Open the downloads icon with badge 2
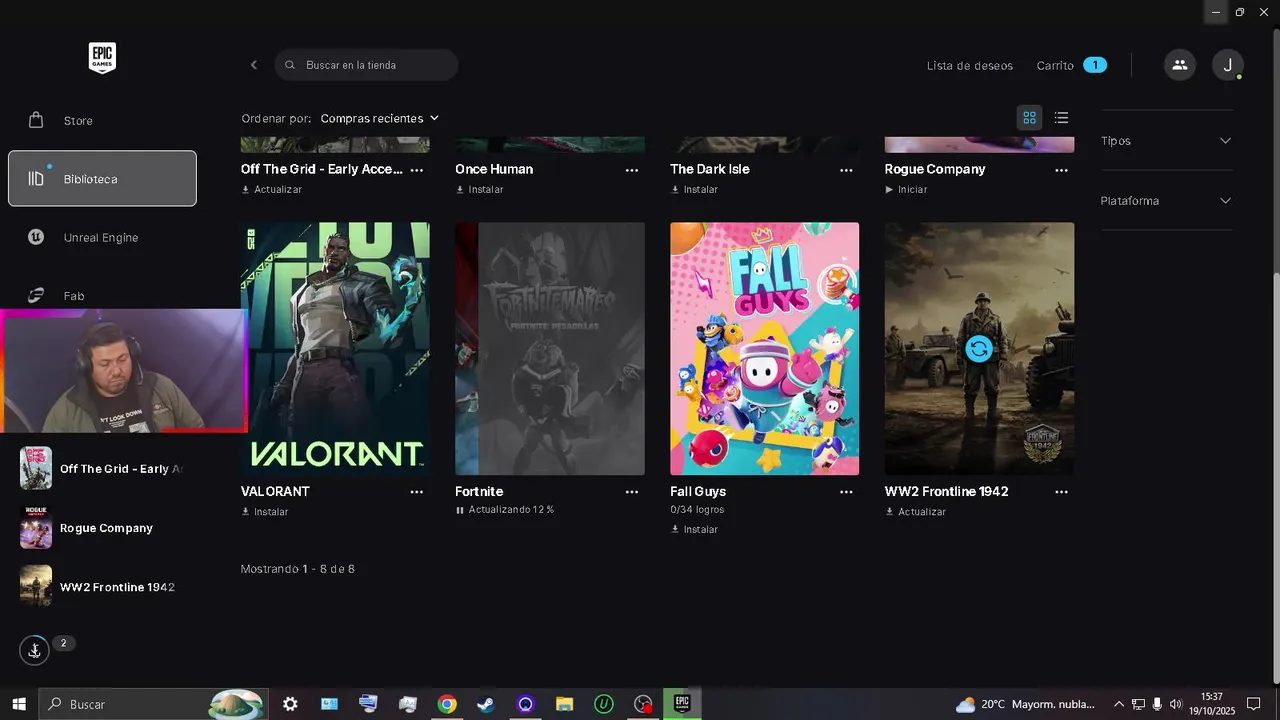The image size is (1280, 720). coord(34,650)
